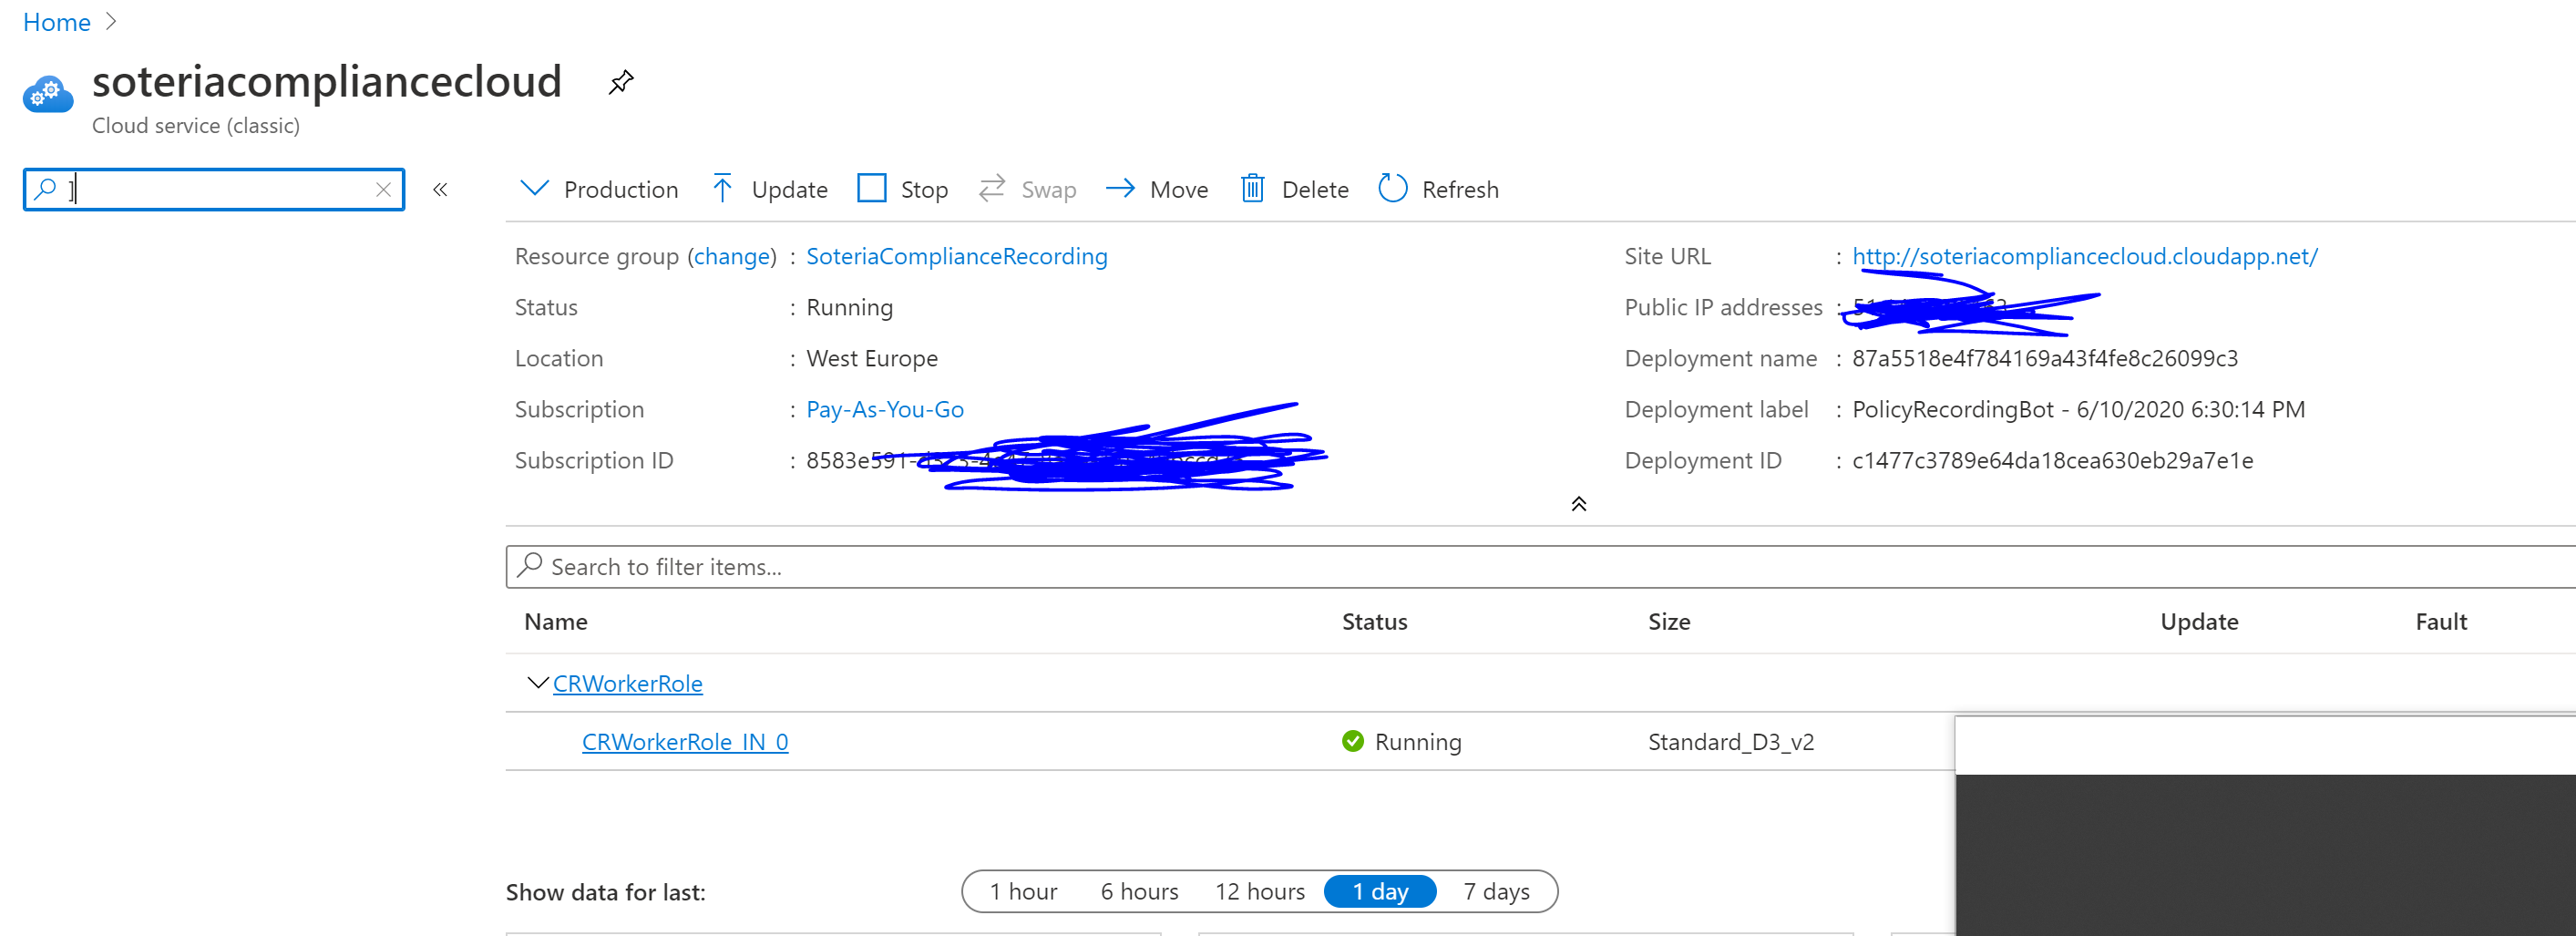This screenshot has width=2576, height=936.
Task: Enable the 12 hours time range
Action: coord(1259,891)
